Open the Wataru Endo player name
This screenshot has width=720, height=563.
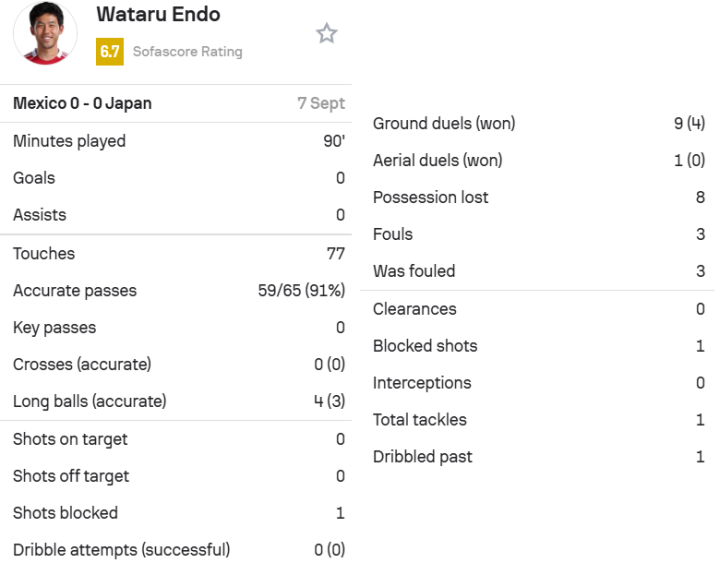click(158, 15)
